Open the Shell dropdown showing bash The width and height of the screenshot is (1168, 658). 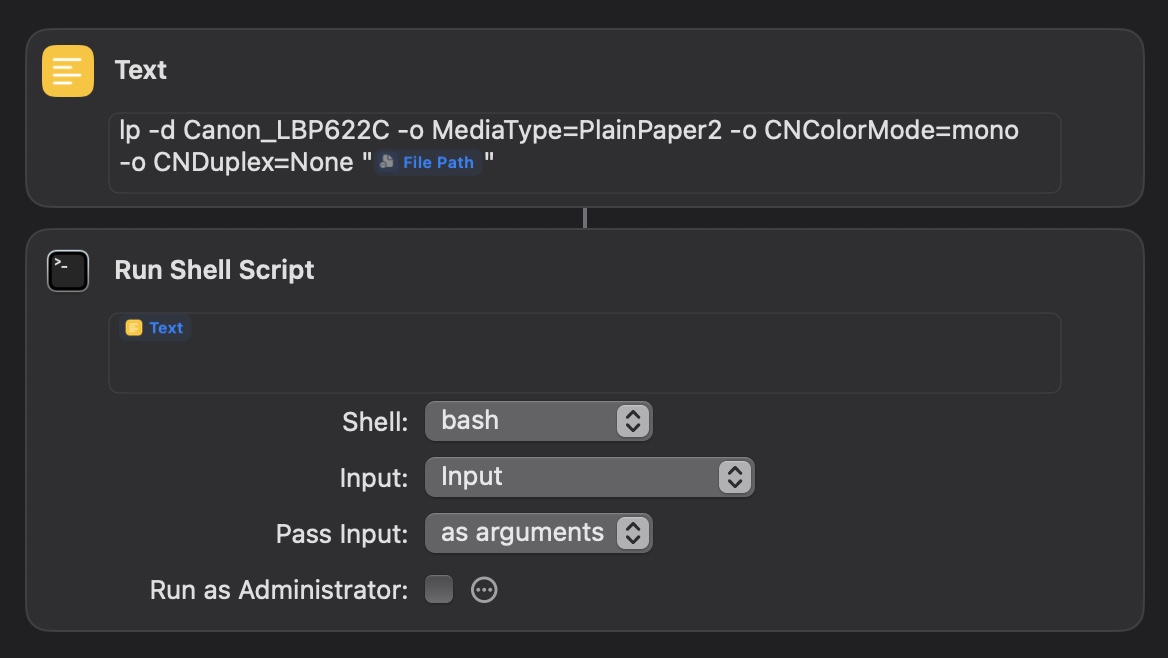[x=539, y=421]
